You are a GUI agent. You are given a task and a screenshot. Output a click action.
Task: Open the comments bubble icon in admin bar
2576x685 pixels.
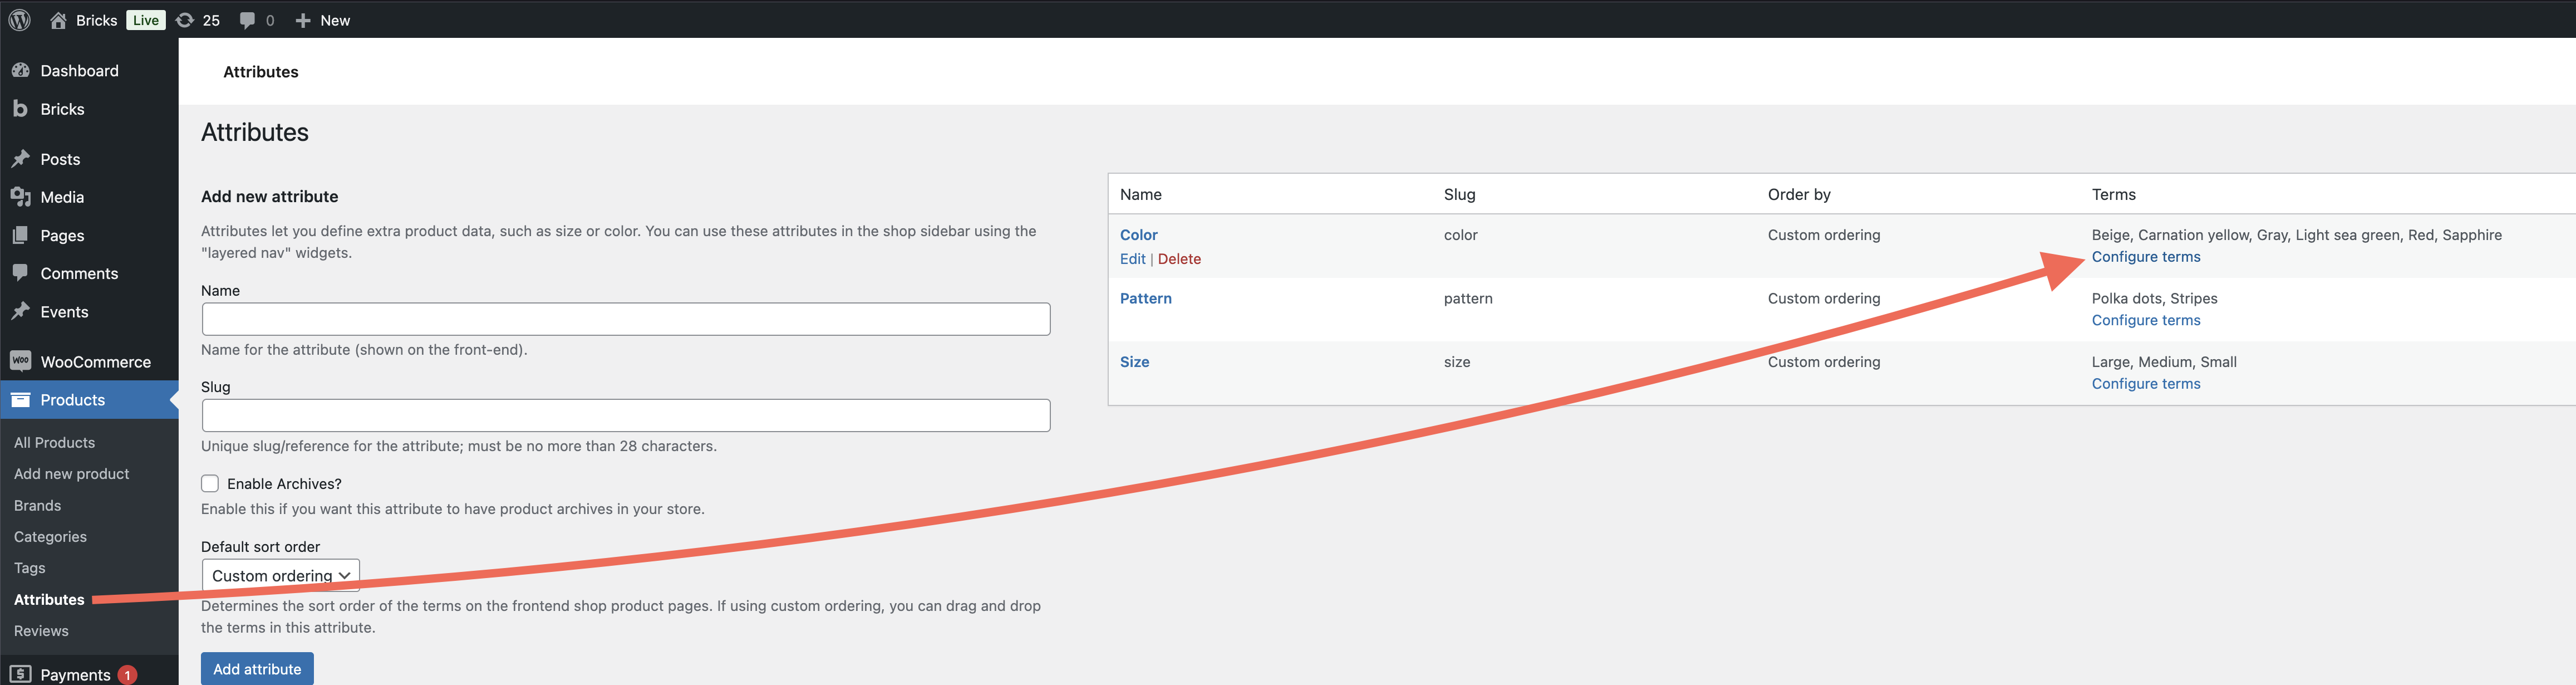tap(248, 20)
